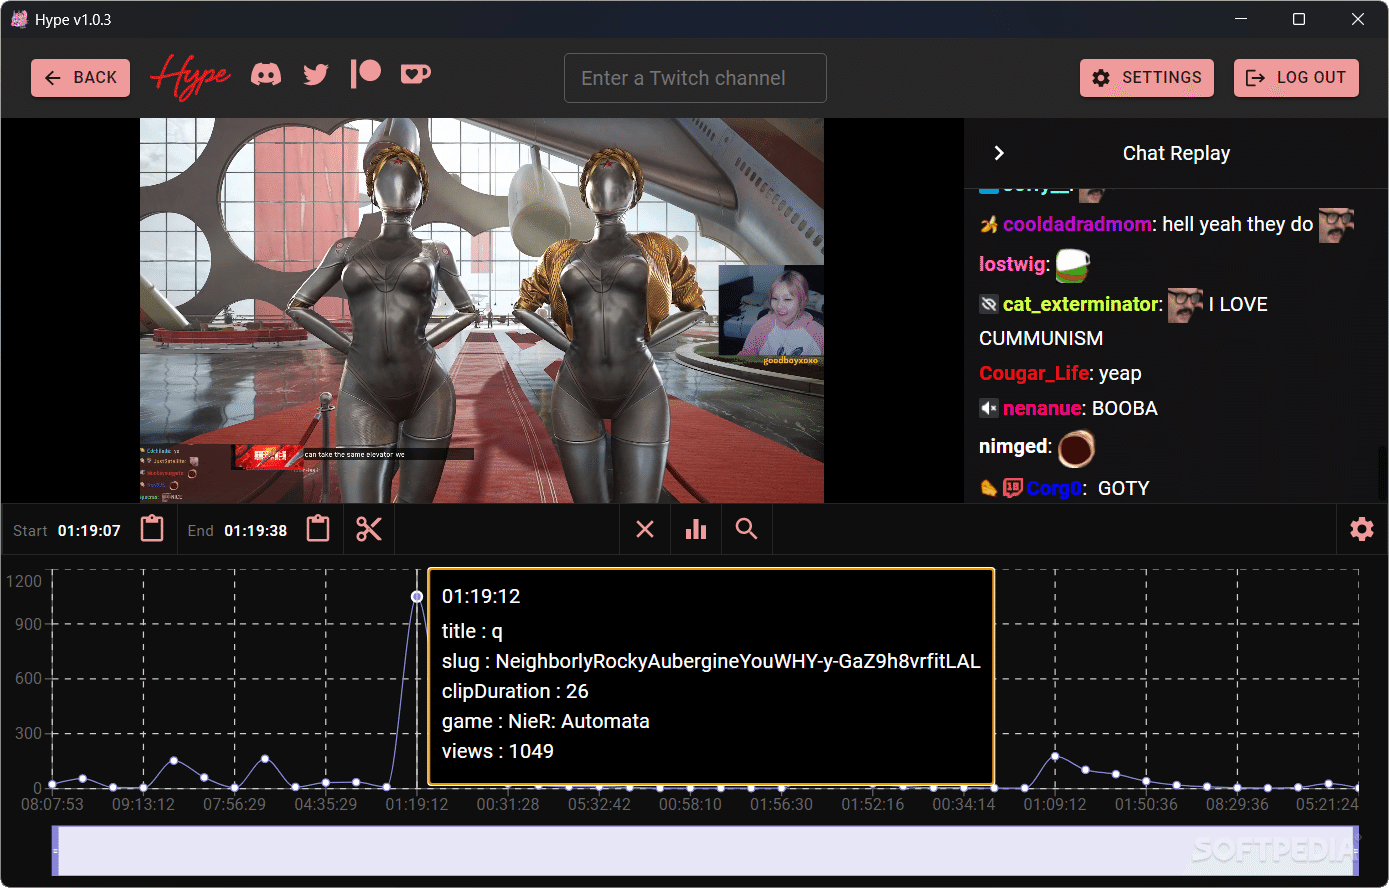Click username cat_exterminator in chat

tap(1082, 304)
